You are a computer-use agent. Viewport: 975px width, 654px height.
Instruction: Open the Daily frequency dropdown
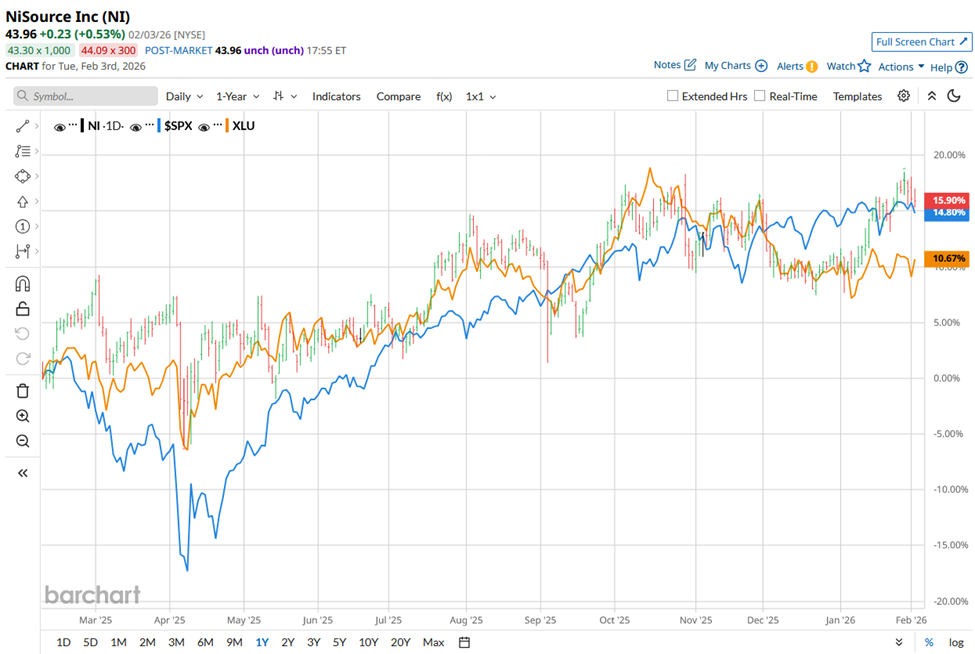[184, 96]
